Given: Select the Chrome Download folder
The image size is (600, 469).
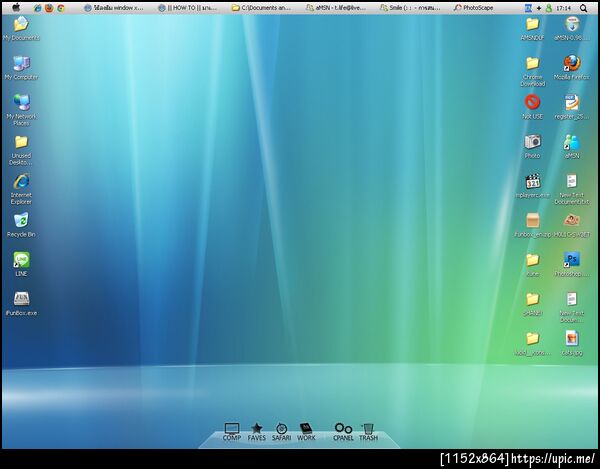Looking at the screenshot, I should [x=532, y=72].
